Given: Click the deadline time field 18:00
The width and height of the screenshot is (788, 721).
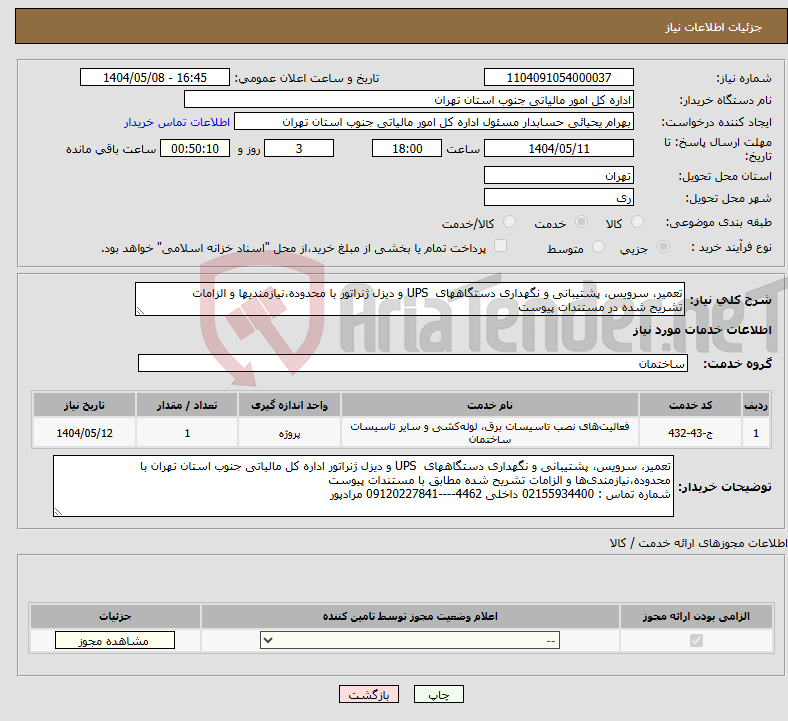Looking at the screenshot, I should point(407,149).
